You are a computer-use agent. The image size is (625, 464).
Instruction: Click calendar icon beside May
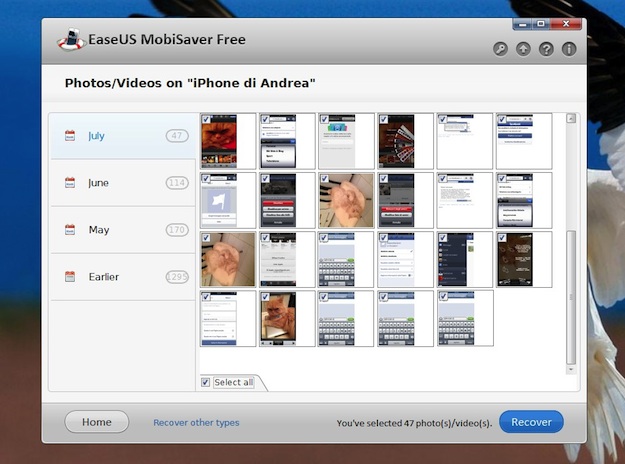pos(70,230)
